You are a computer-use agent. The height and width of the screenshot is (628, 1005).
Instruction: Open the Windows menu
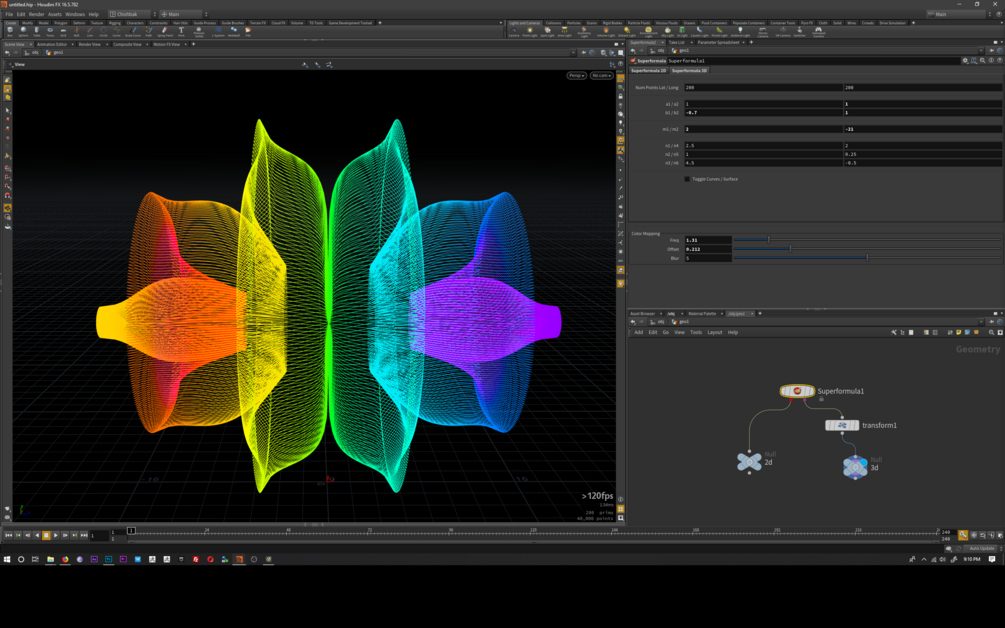point(75,14)
